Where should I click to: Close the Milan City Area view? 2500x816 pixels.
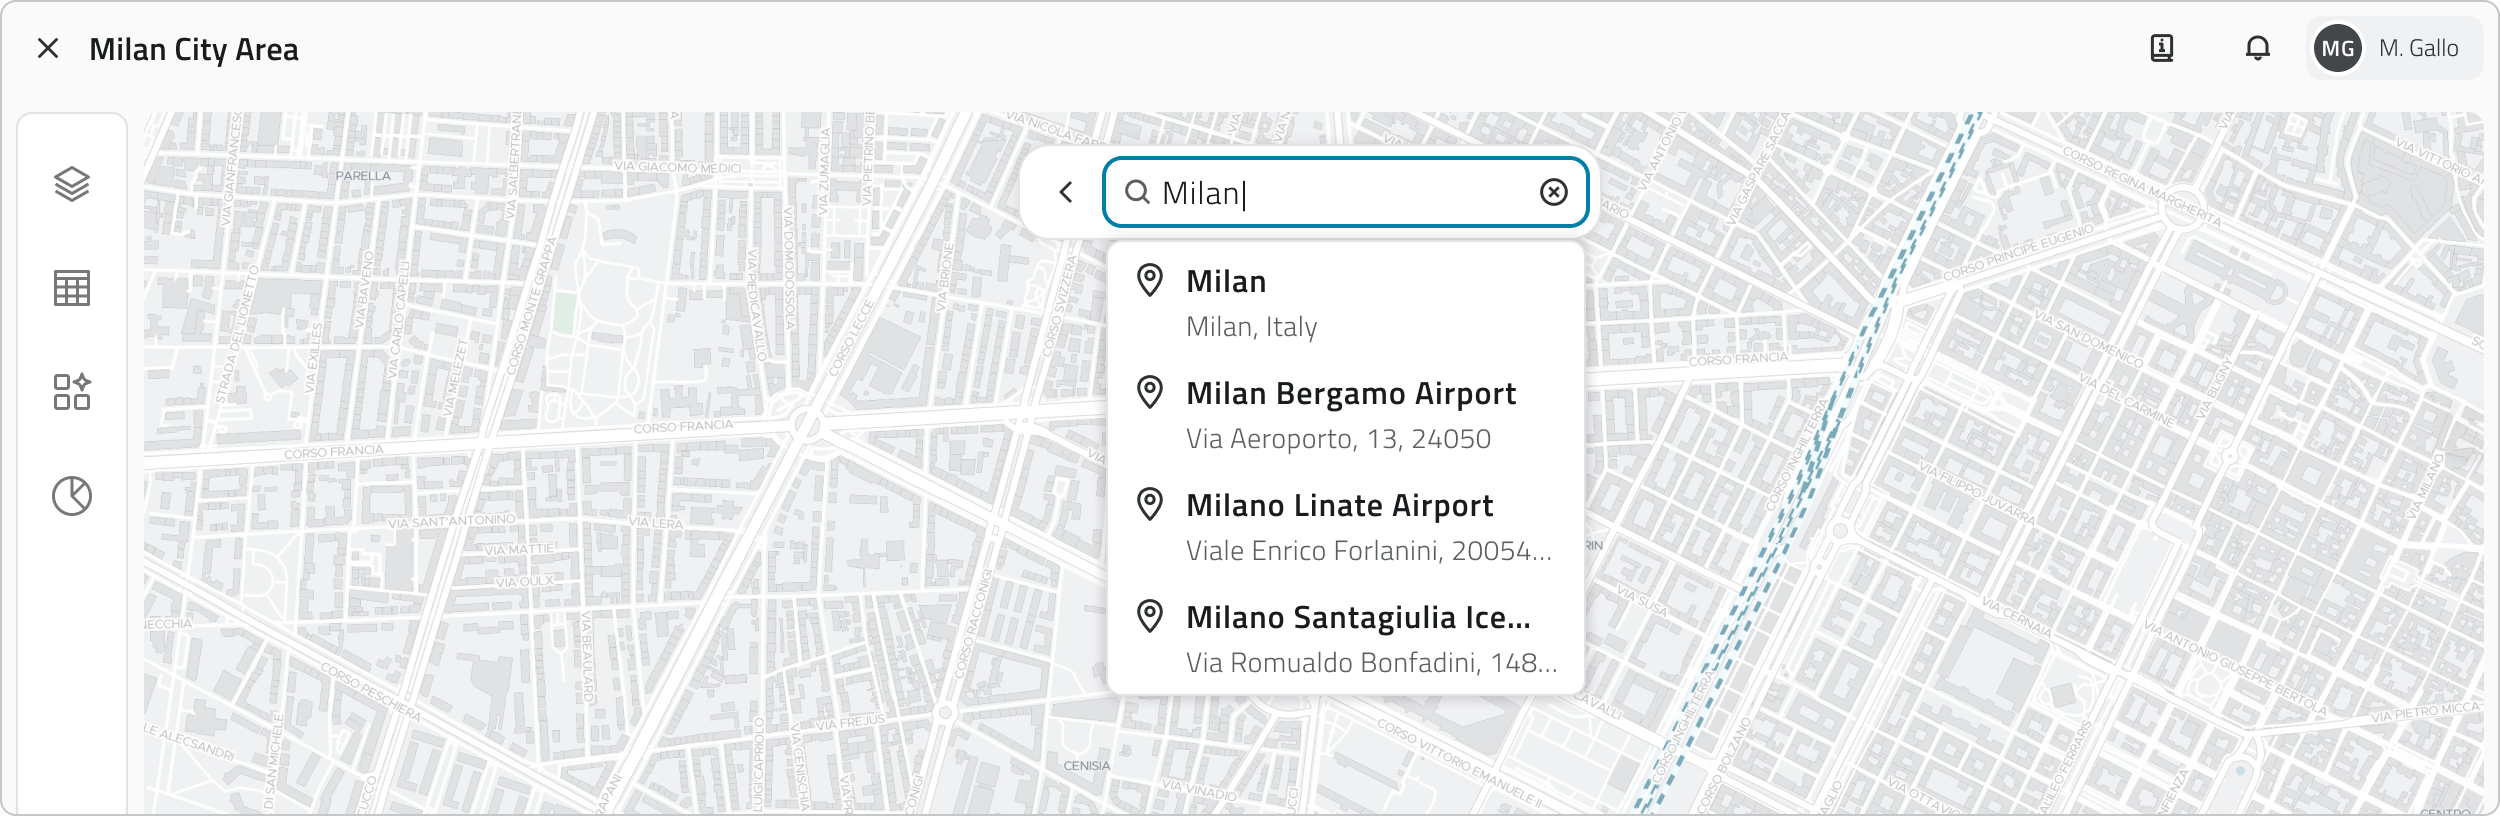pyautogui.click(x=48, y=48)
